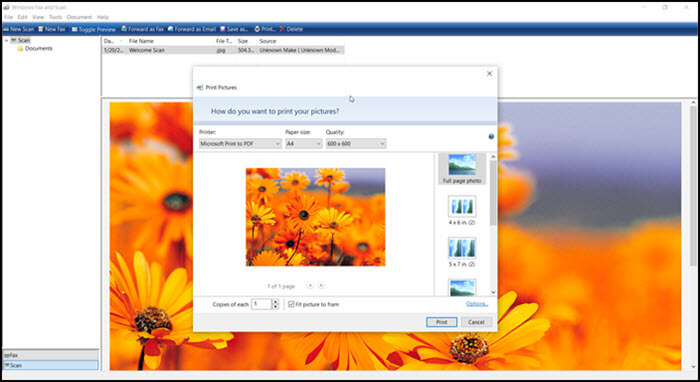Increase the copies count with up arrow

pos(275,302)
